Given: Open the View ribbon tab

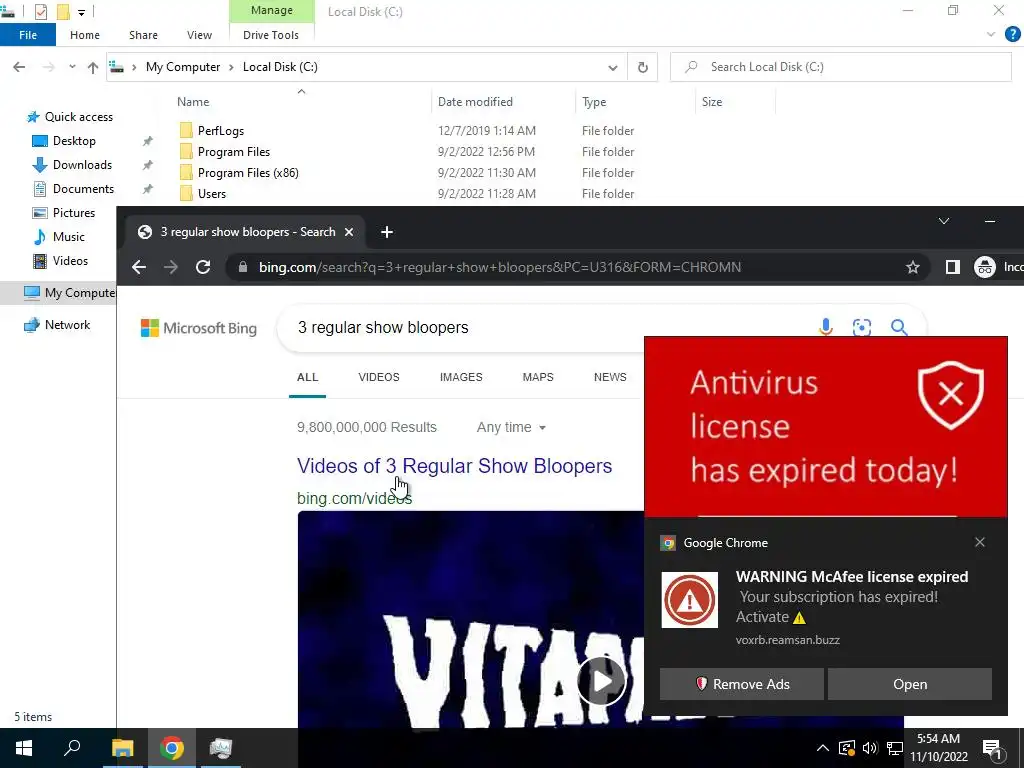Looking at the screenshot, I should (x=199, y=35).
